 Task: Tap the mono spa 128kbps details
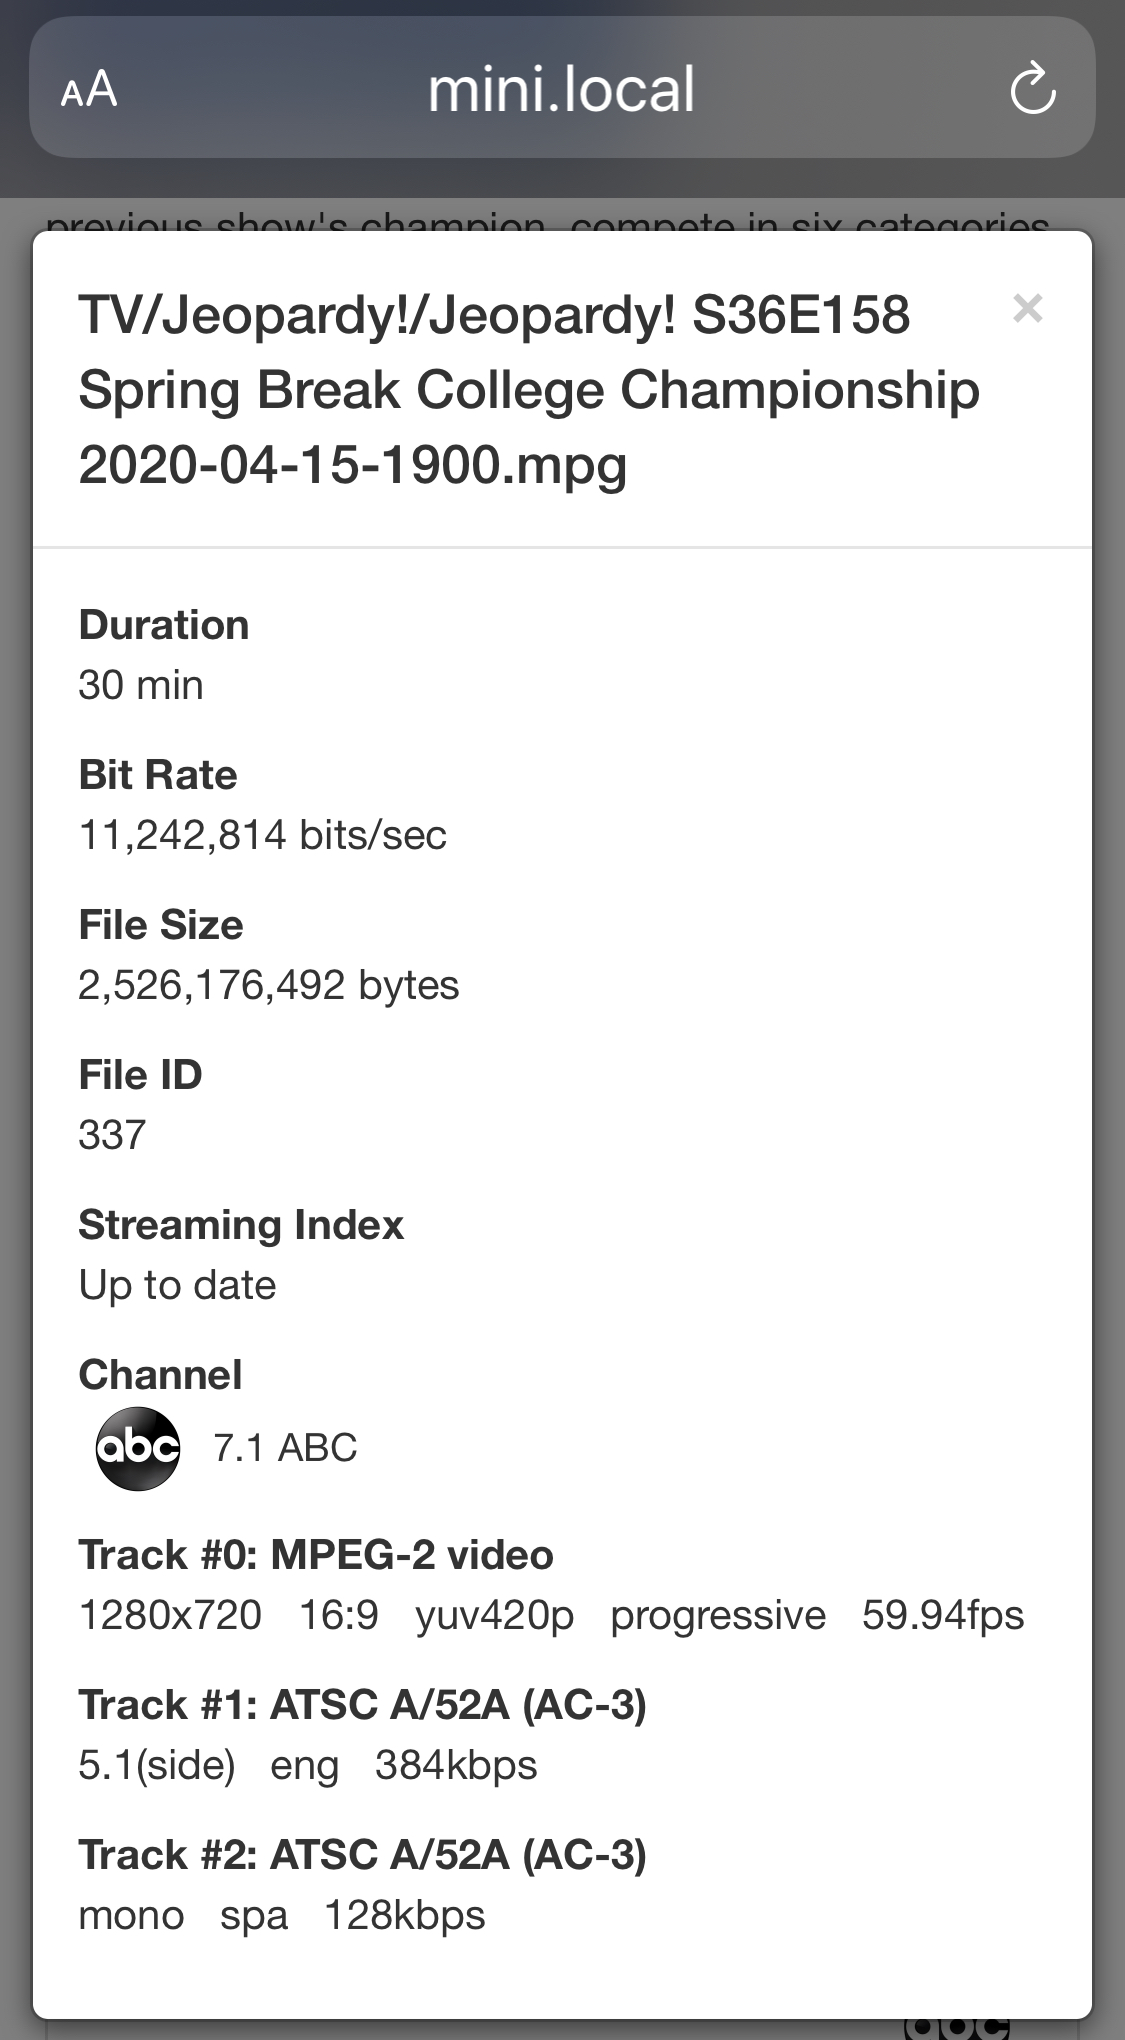coord(281,1915)
